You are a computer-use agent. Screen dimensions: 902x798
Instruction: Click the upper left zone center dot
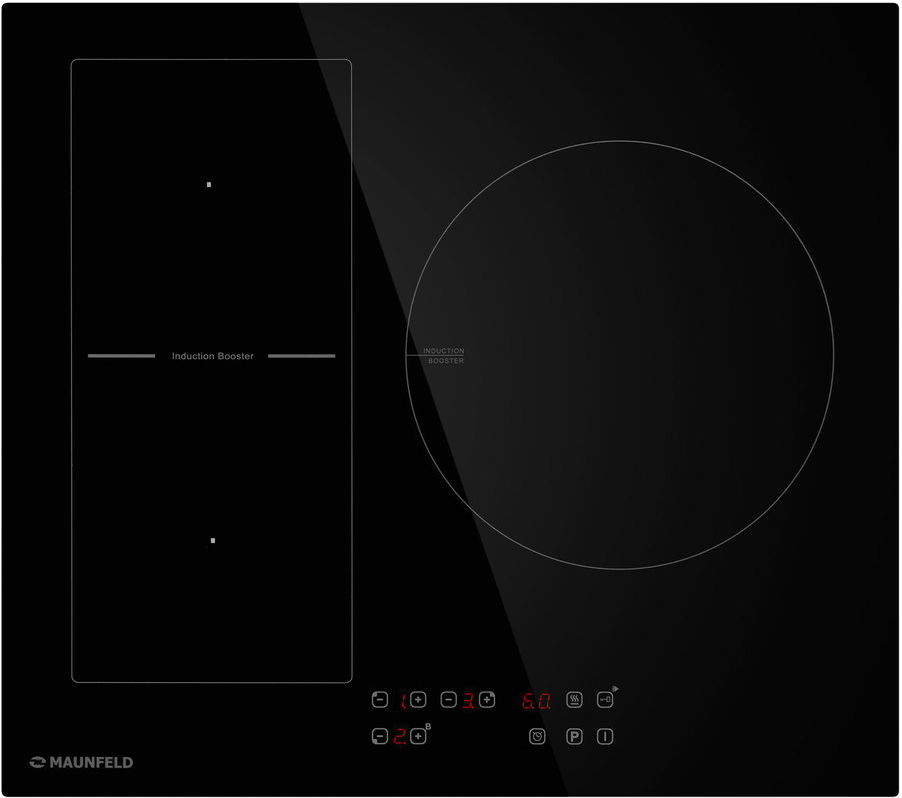click(x=209, y=185)
